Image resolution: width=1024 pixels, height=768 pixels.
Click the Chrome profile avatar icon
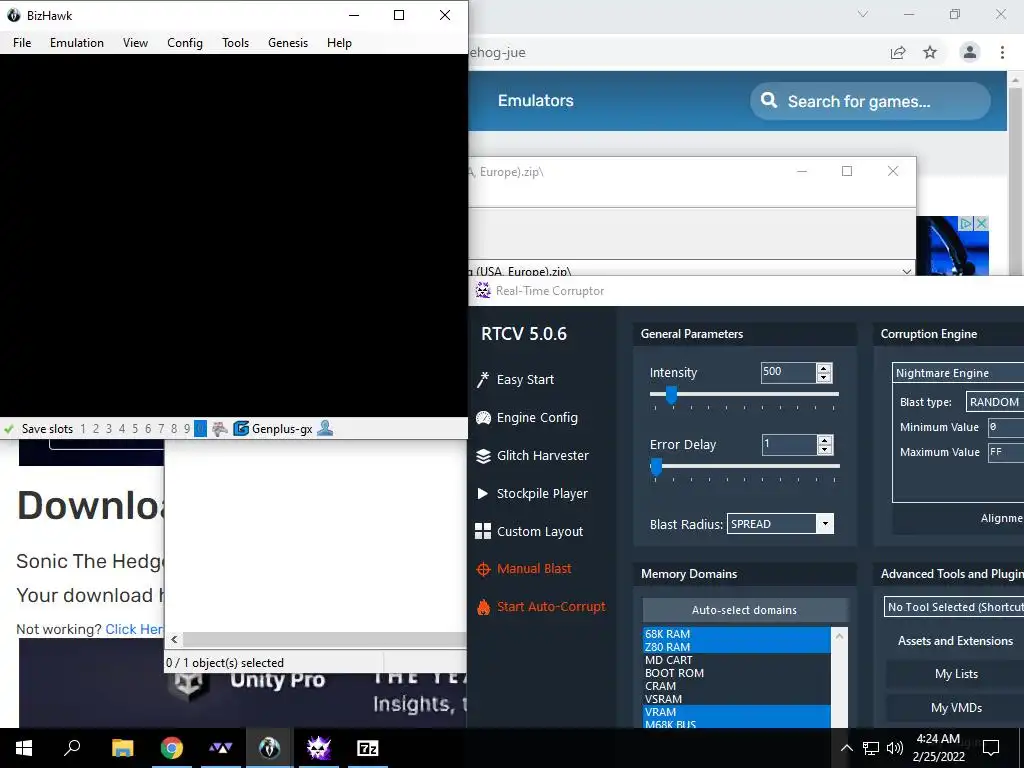point(970,52)
